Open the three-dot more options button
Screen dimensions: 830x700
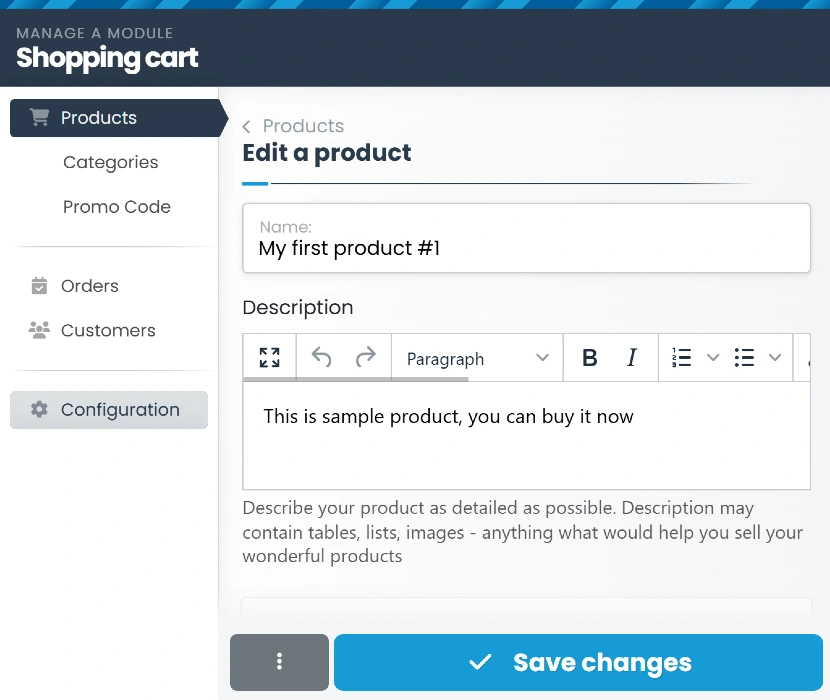[x=279, y=662]
